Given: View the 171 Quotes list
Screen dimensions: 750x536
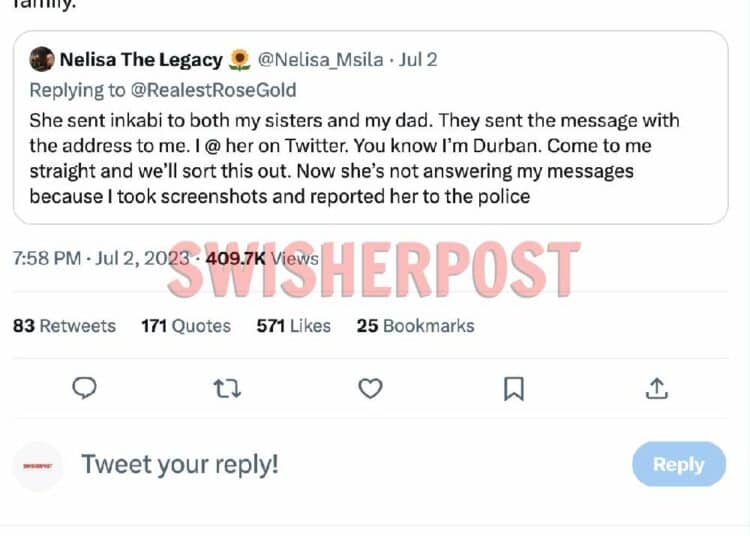Looking at the screenshot, I should 186,326.
